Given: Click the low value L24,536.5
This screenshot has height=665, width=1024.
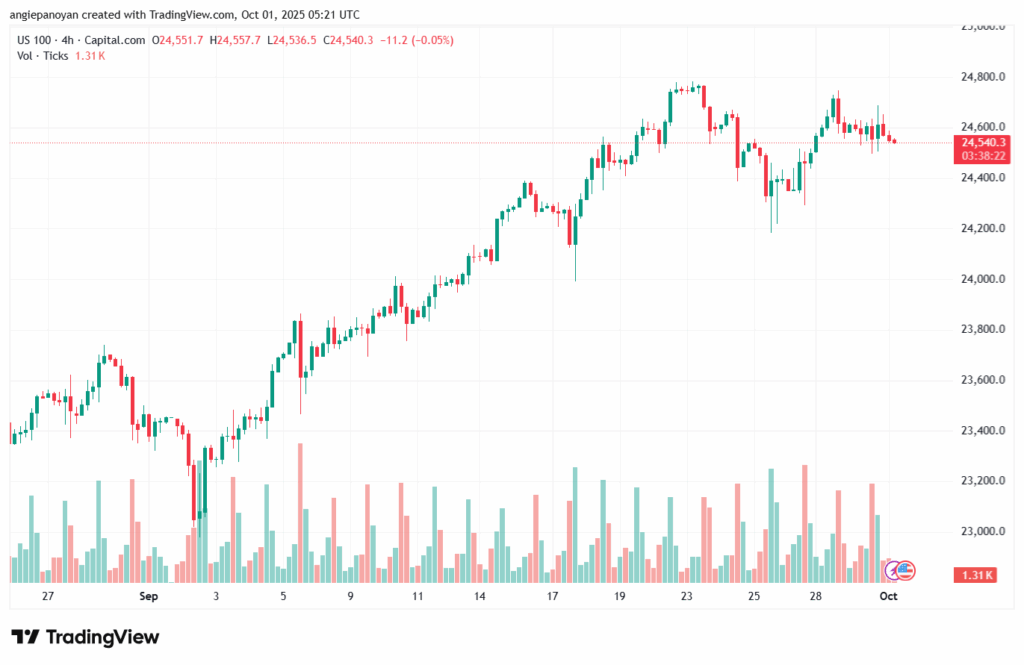Looking at the screenshot, I should point(294,40).
